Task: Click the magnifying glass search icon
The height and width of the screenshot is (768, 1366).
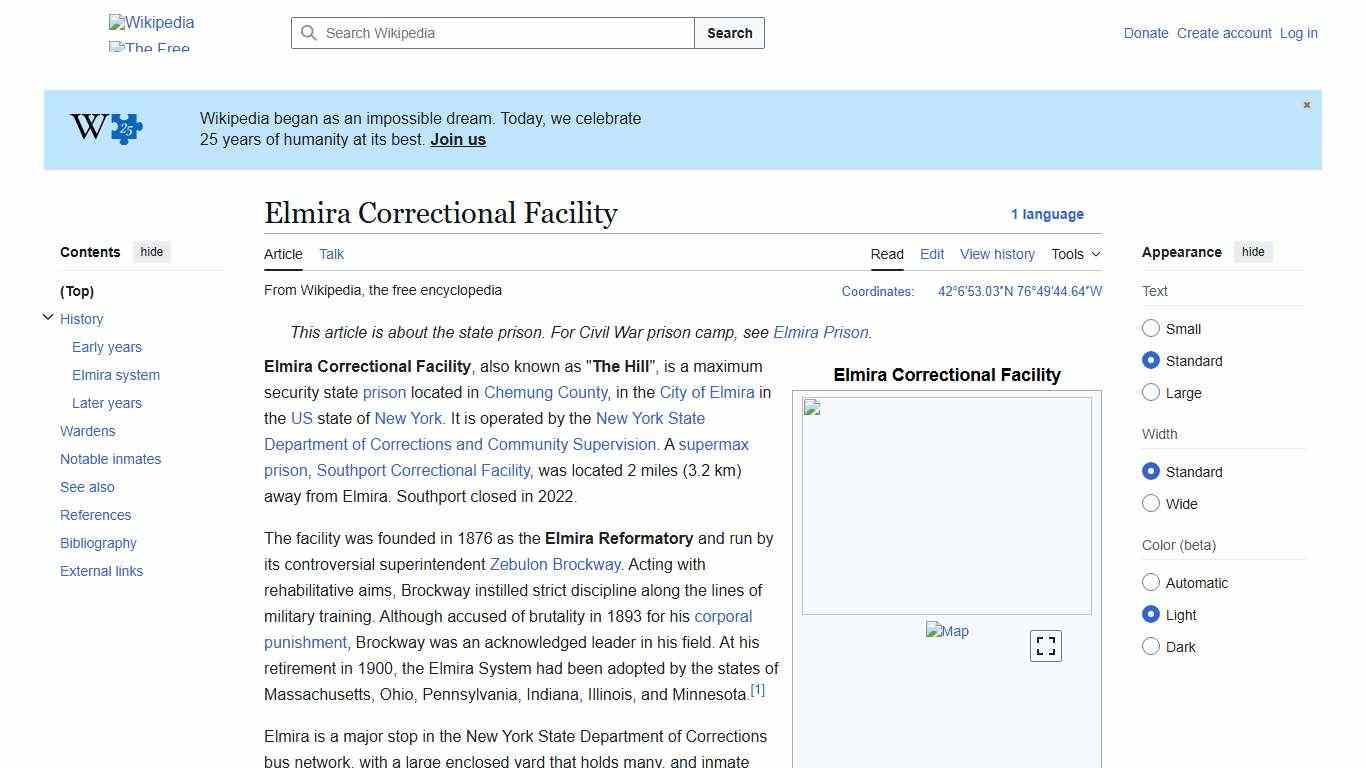Action: click(310, 33)
